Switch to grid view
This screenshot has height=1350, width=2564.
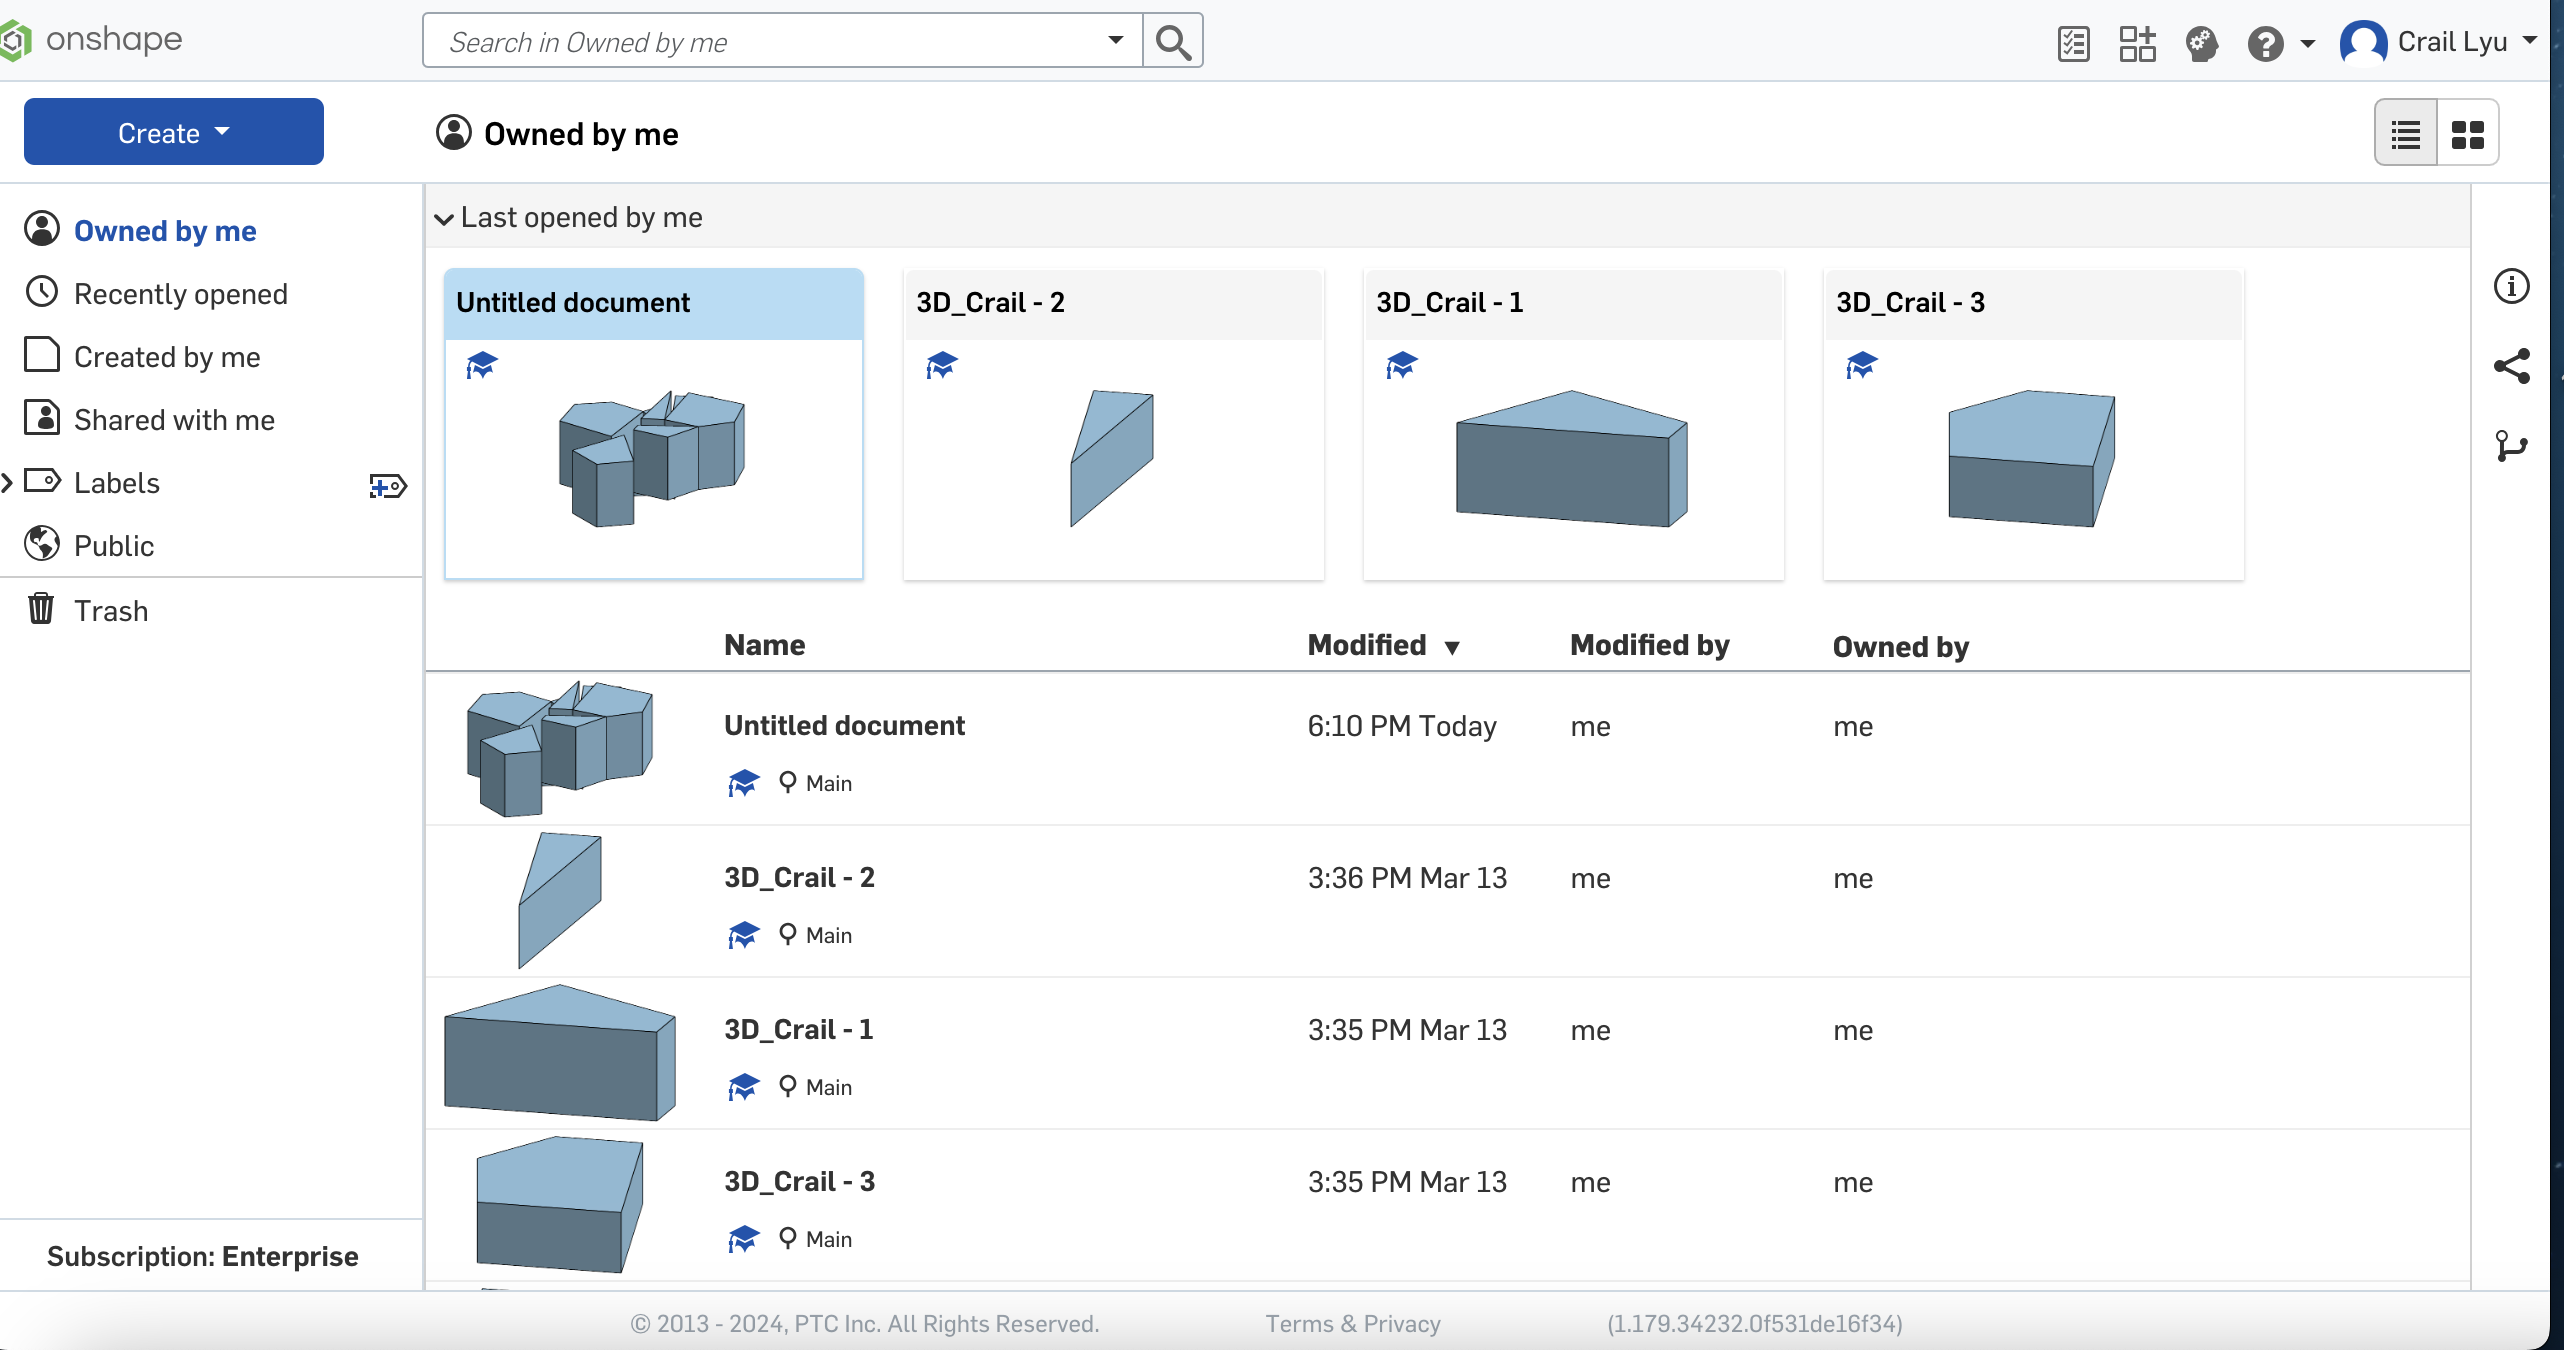[2467, 134]
